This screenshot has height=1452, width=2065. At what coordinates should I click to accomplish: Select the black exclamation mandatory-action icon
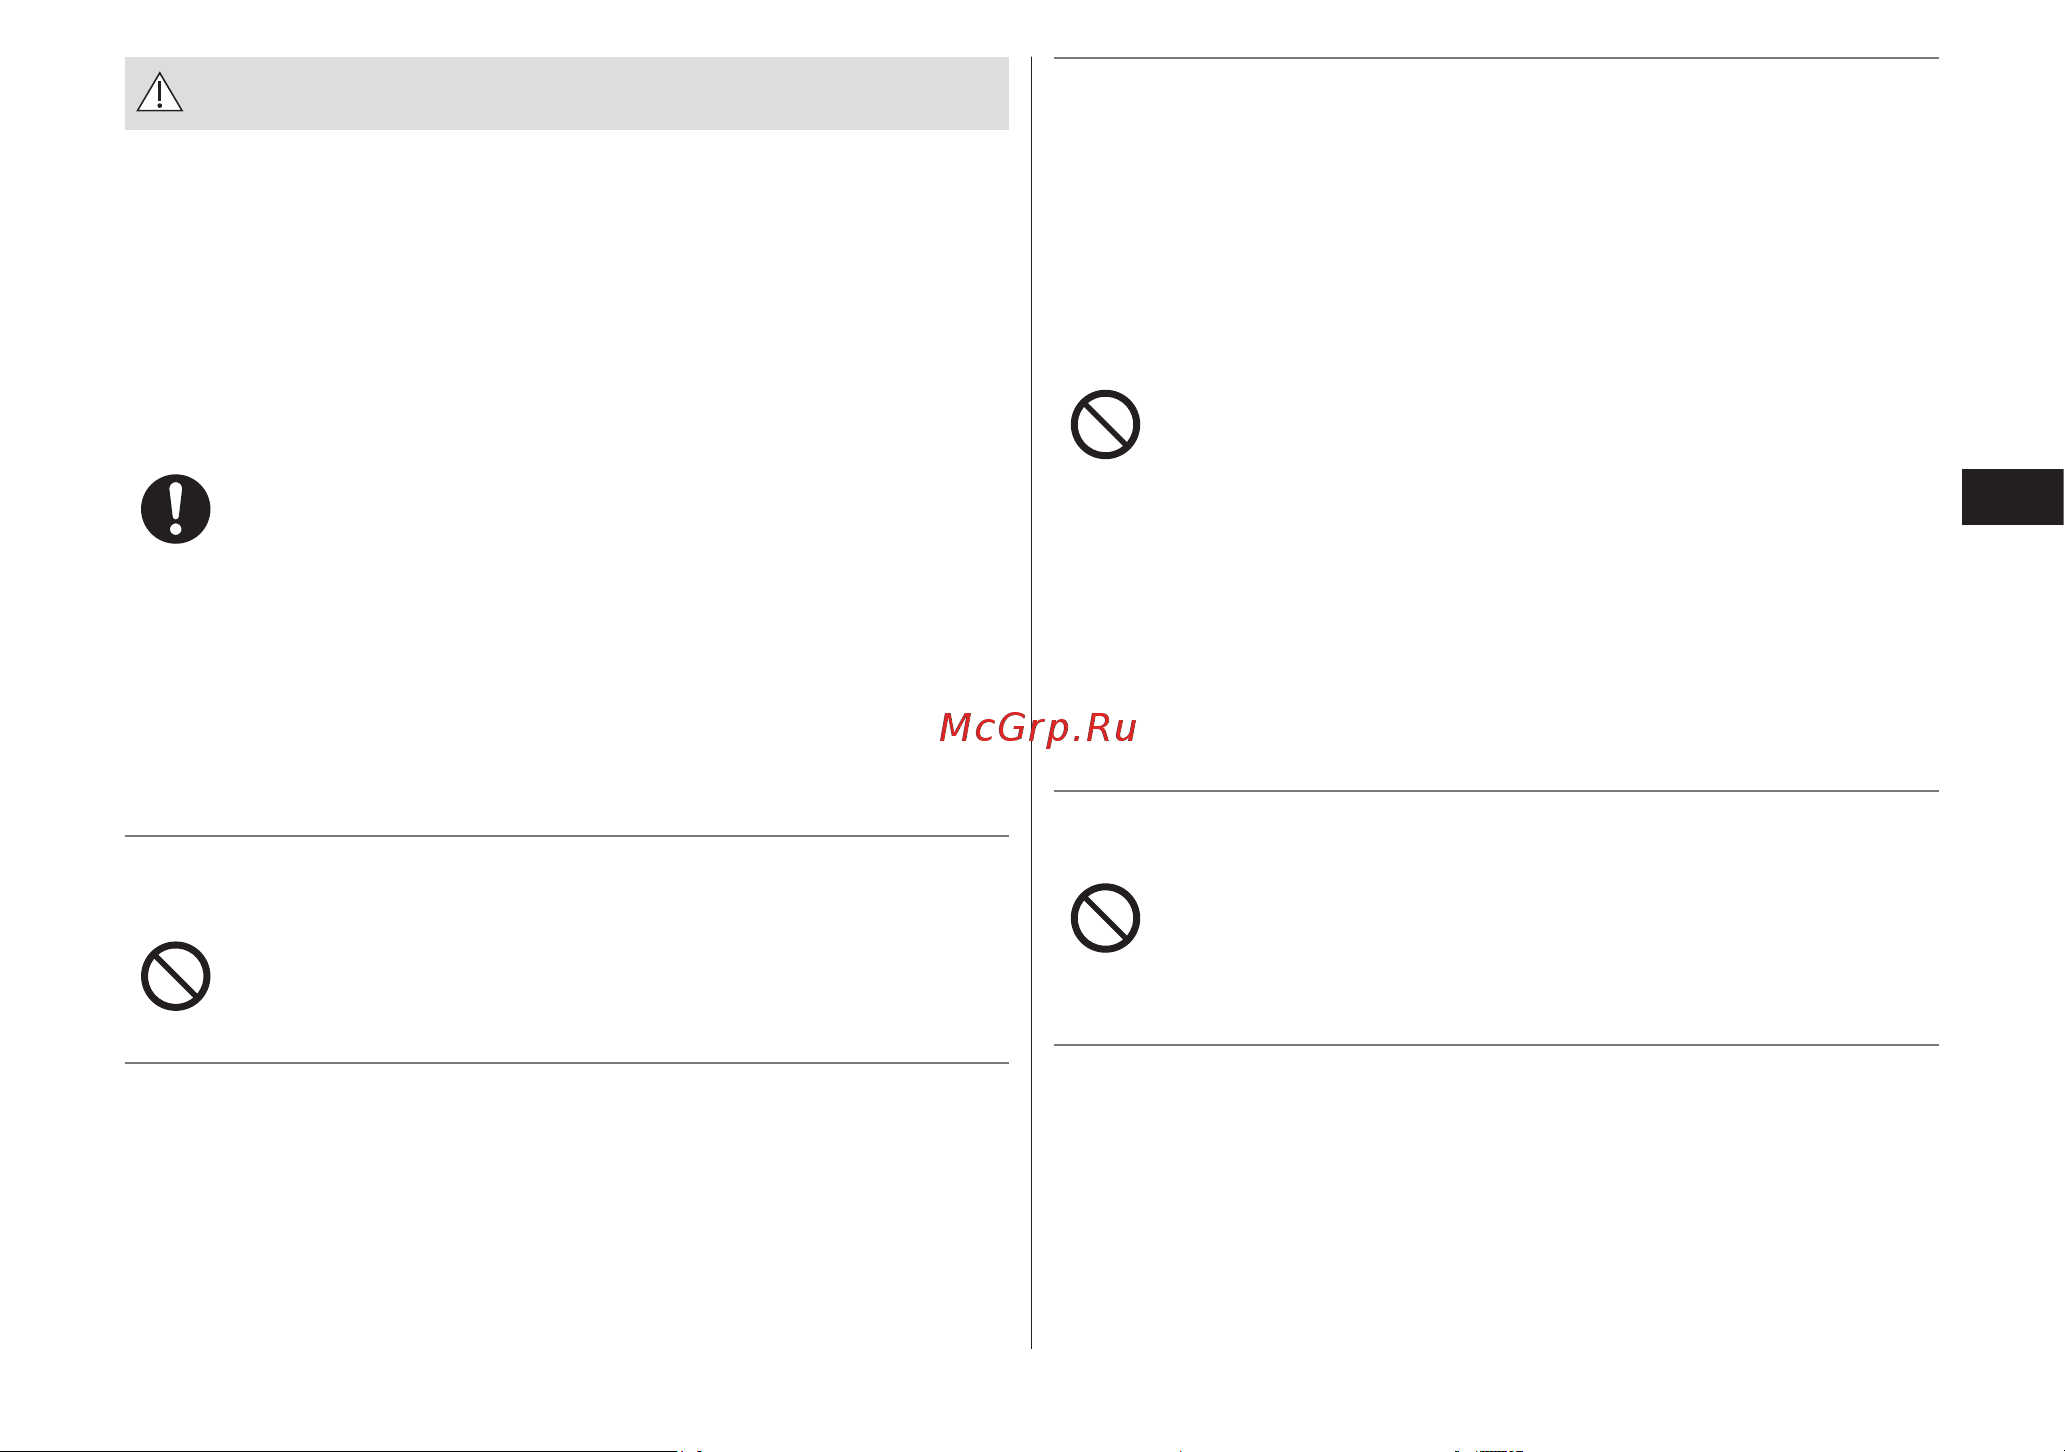pos(176,509)
